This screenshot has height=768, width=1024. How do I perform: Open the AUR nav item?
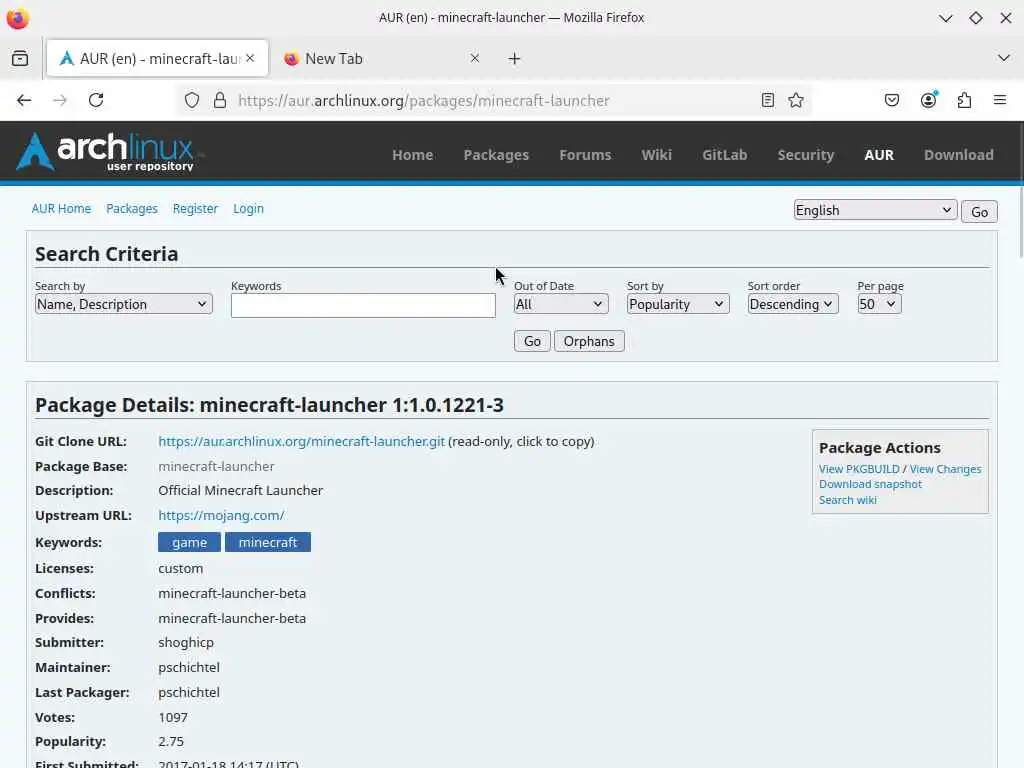pyautogui.click(x=878, y=155)
